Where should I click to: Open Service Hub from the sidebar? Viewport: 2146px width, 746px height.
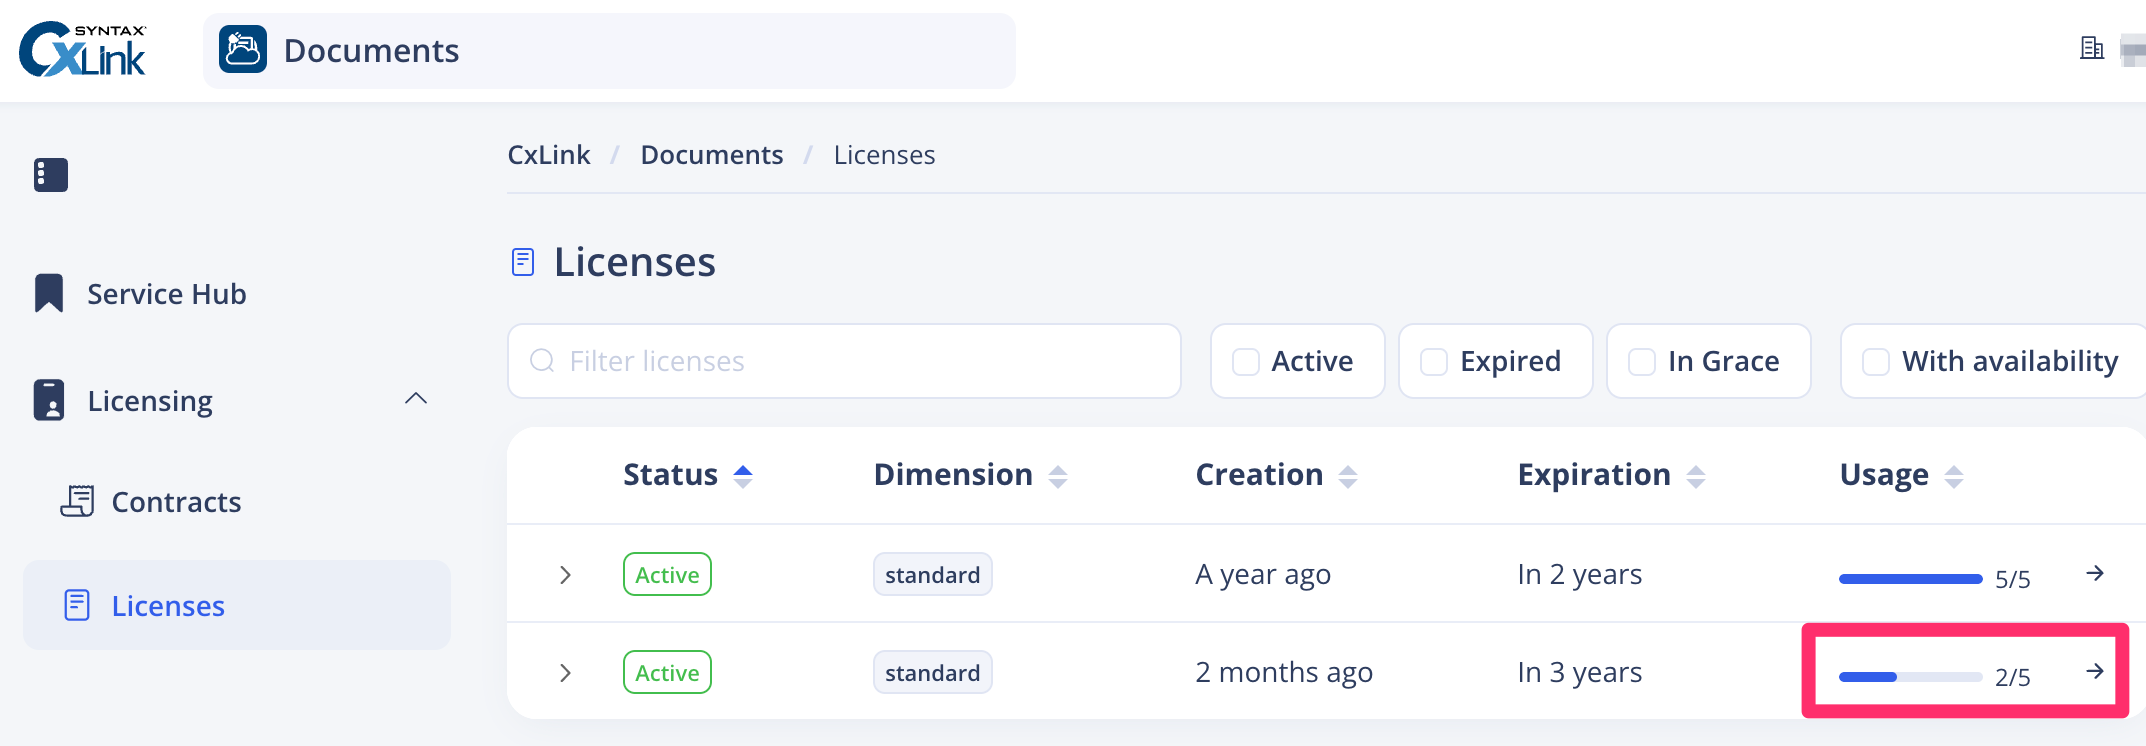coord(166,294)
